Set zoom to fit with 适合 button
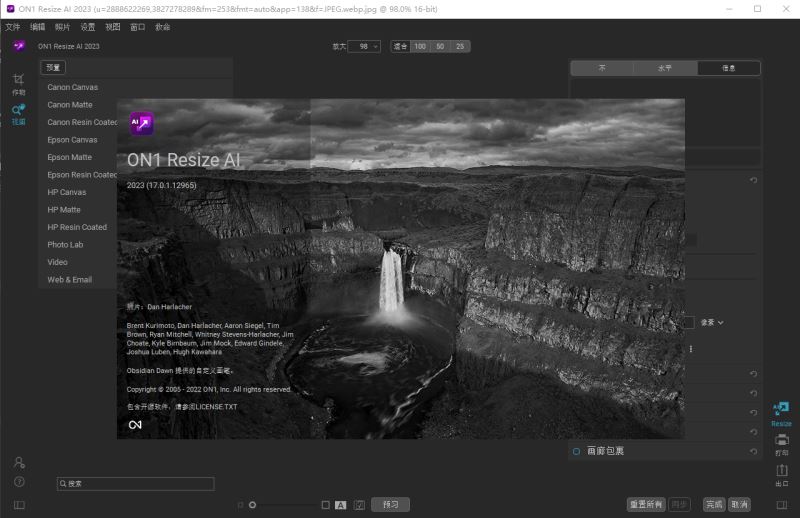 pyautogui.click(x=401, y=46)
